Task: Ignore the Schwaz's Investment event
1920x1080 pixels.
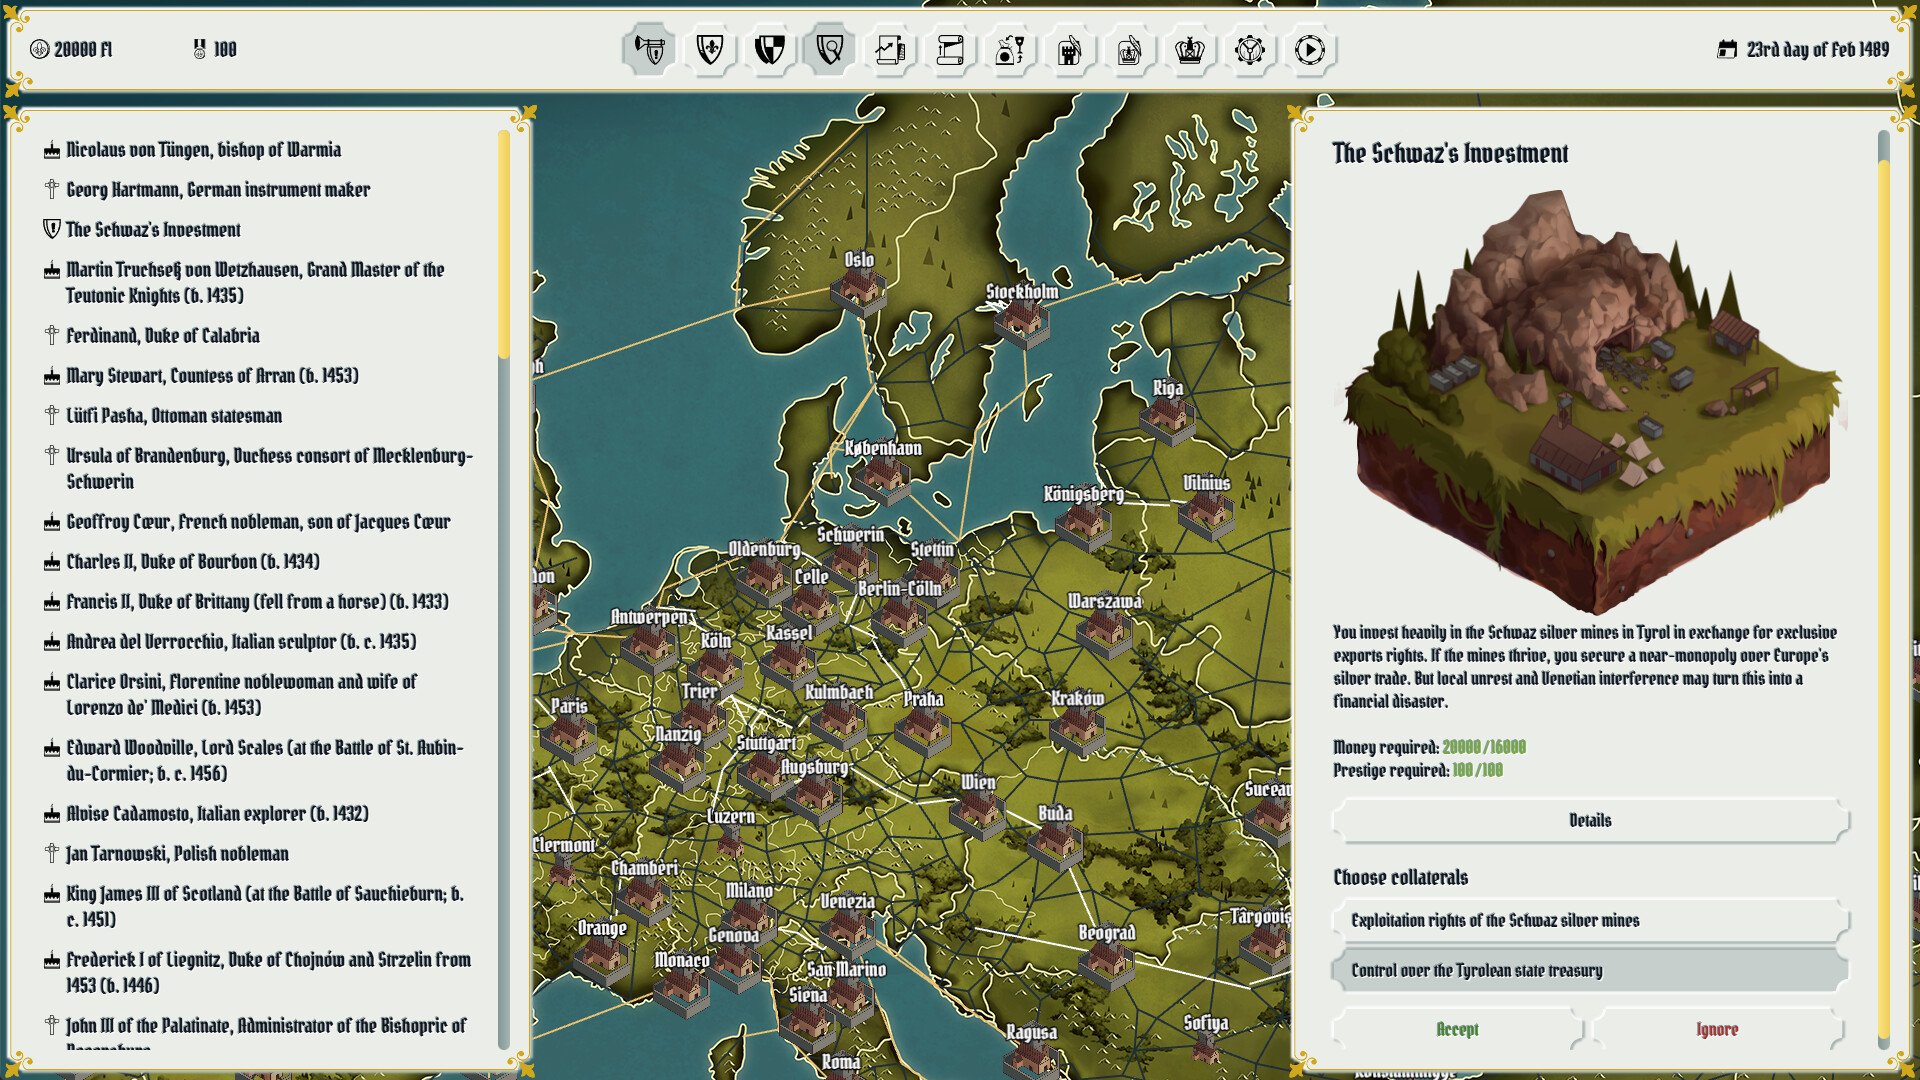Action: 1717,1029
